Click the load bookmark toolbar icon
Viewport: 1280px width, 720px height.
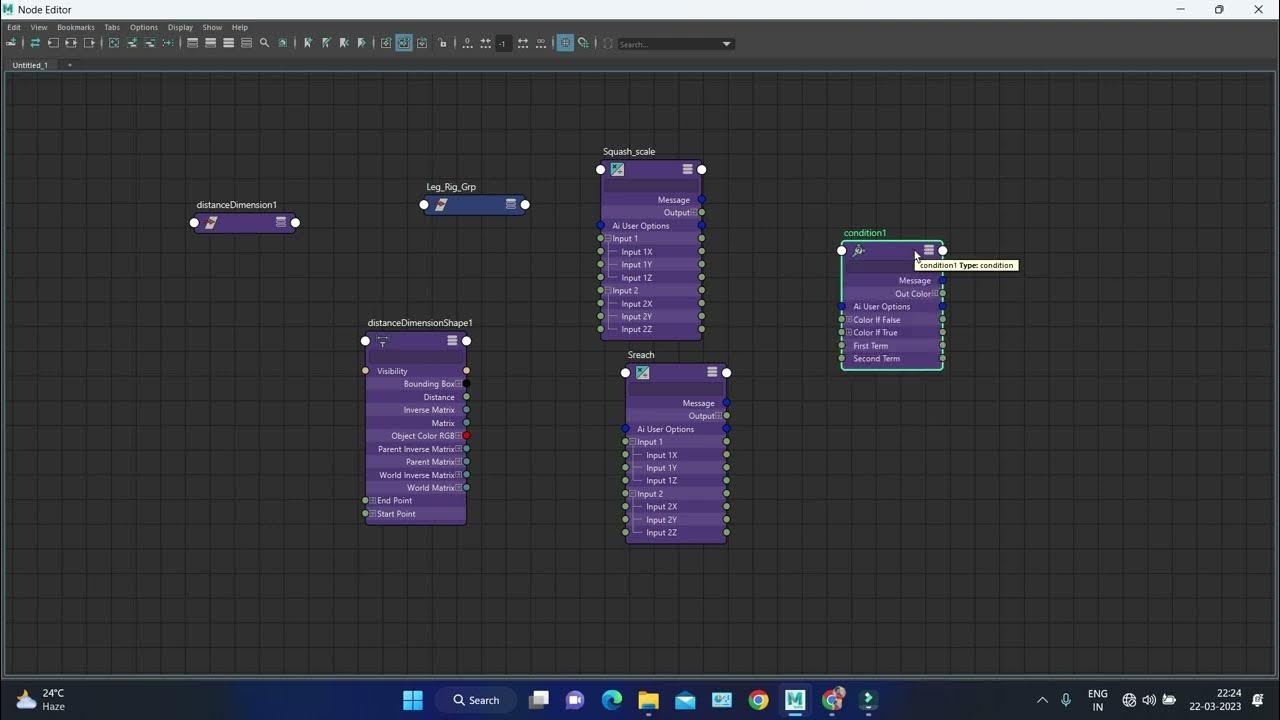coord(326,43)
